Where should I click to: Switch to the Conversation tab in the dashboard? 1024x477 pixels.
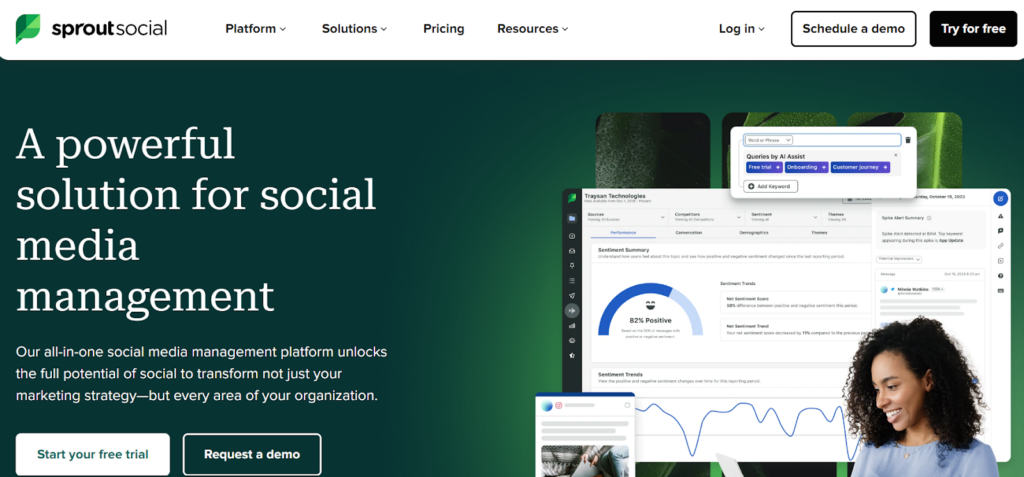pos(688,232)
